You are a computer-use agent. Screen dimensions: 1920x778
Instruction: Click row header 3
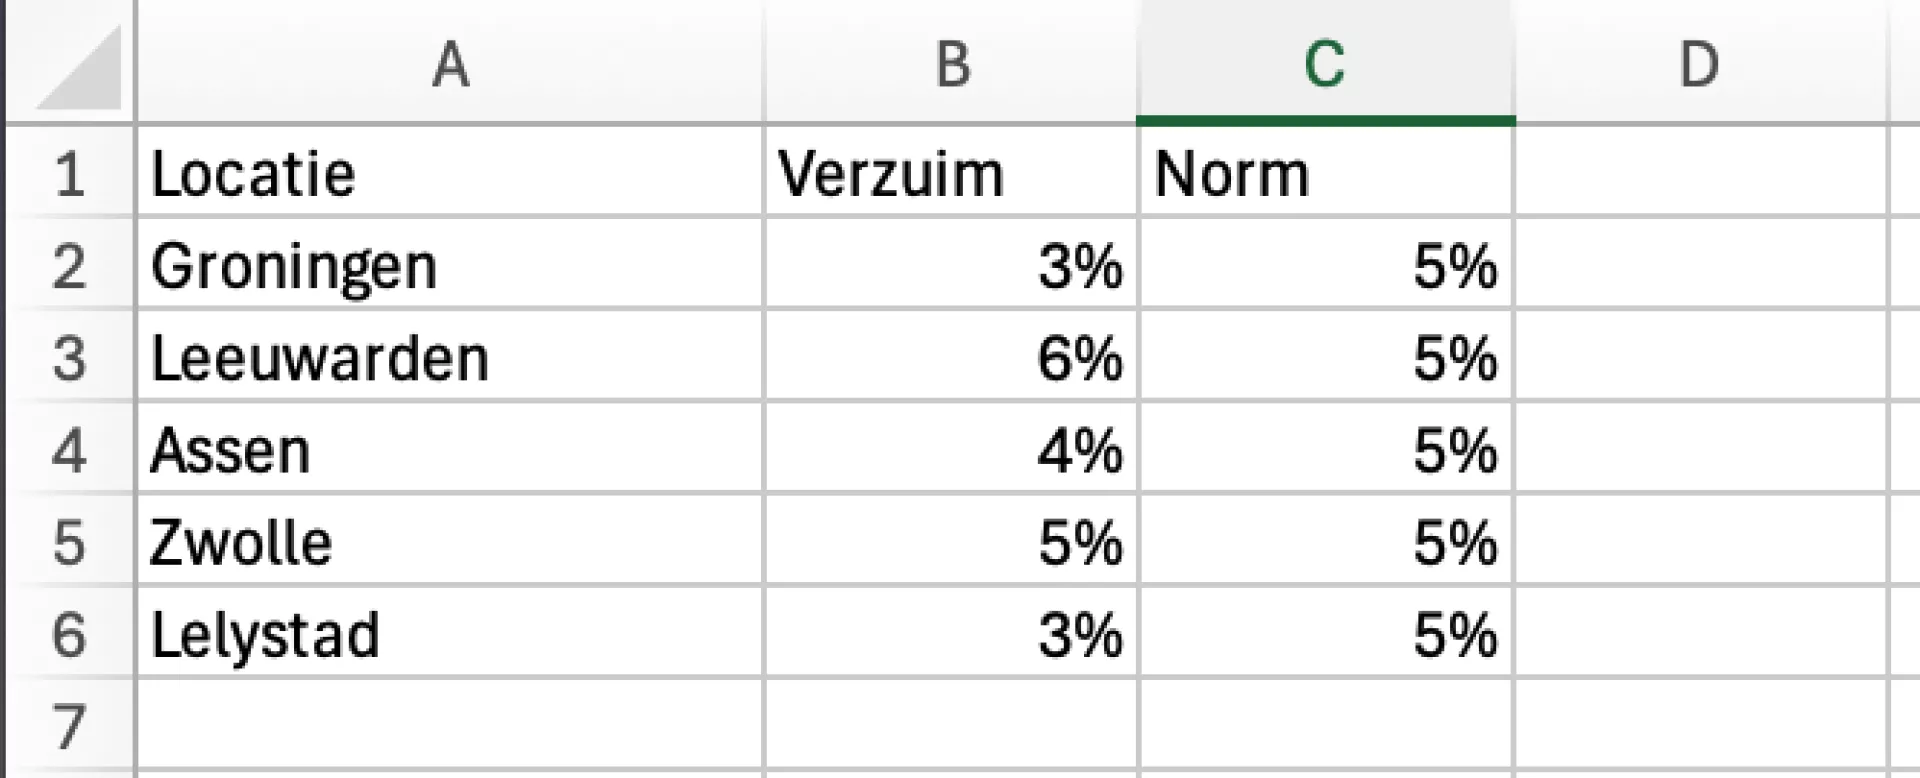[x=68, y=358]
